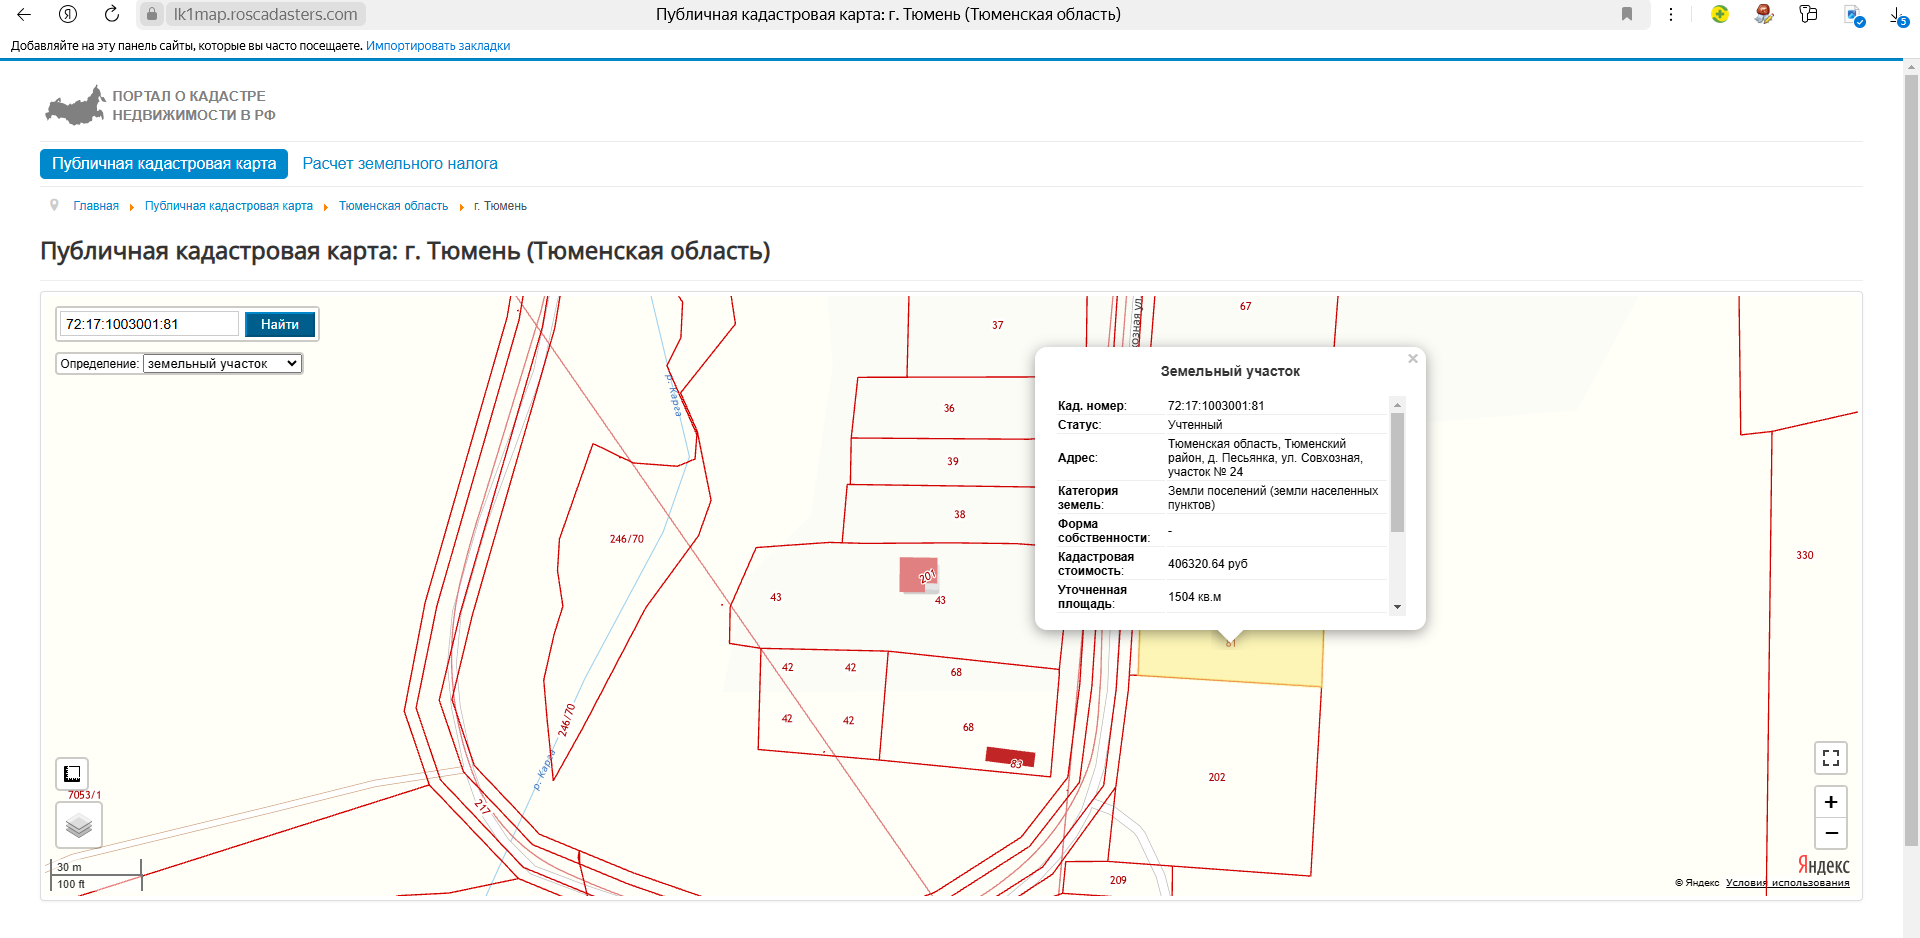The height and width of the screenshot is (938, 1920).
Task: Focus the cadastral number search field
Action: pyautogui.click(x=149, y=324)
